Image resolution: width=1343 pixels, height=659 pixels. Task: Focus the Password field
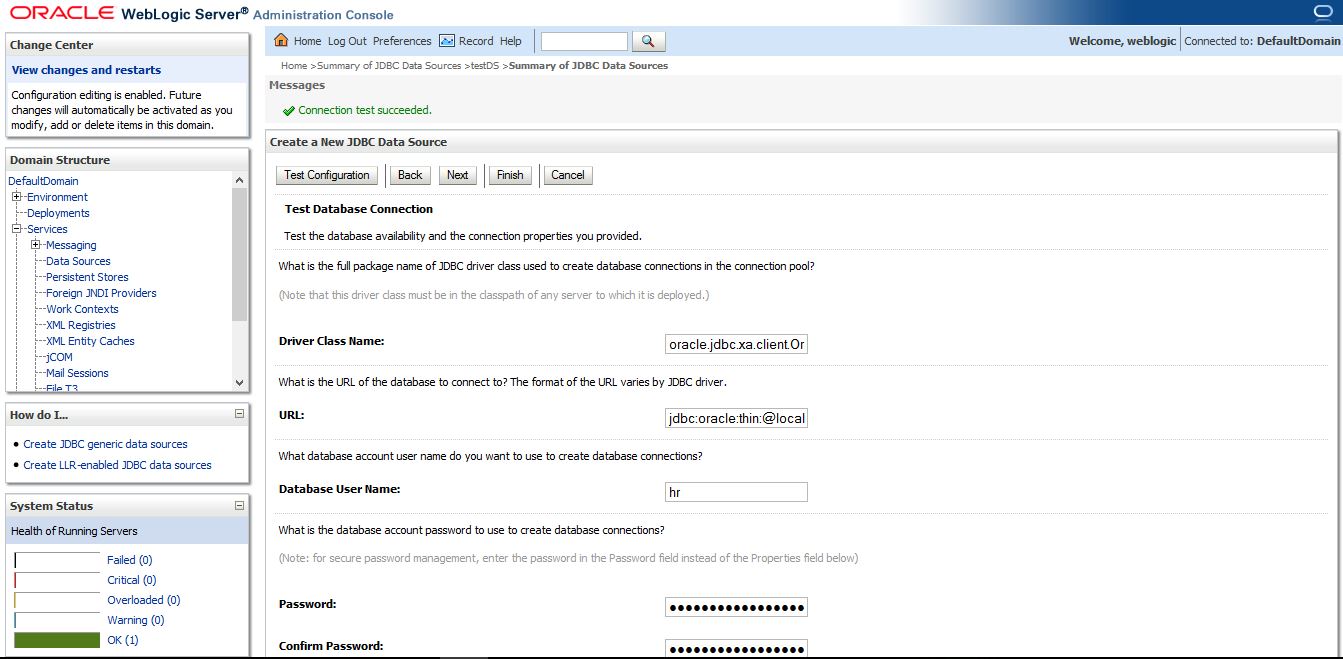click(736, 607)
